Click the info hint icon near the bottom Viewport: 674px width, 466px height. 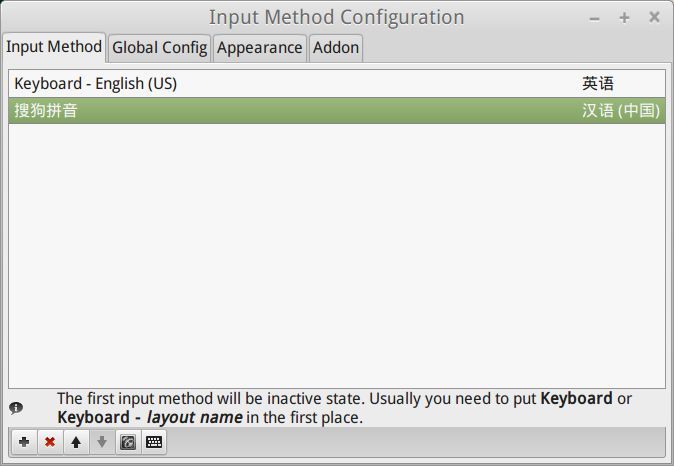click(16, 408)
